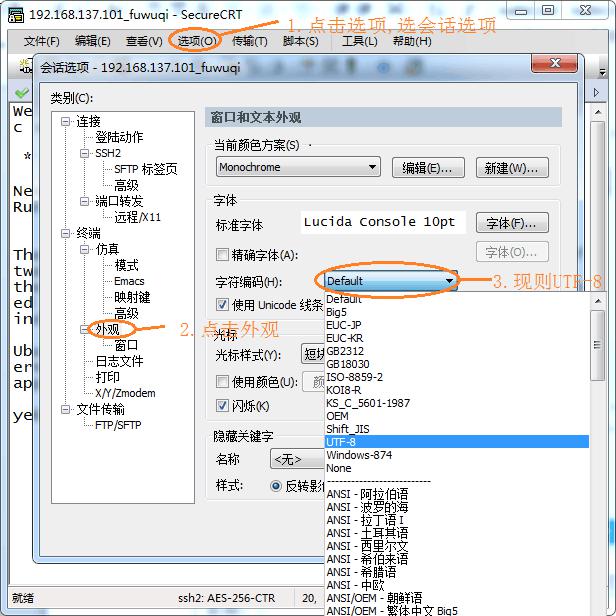Select the 反转影像 radio button
Viewport: 616px width, 616px height.
(x=276, y=486)
